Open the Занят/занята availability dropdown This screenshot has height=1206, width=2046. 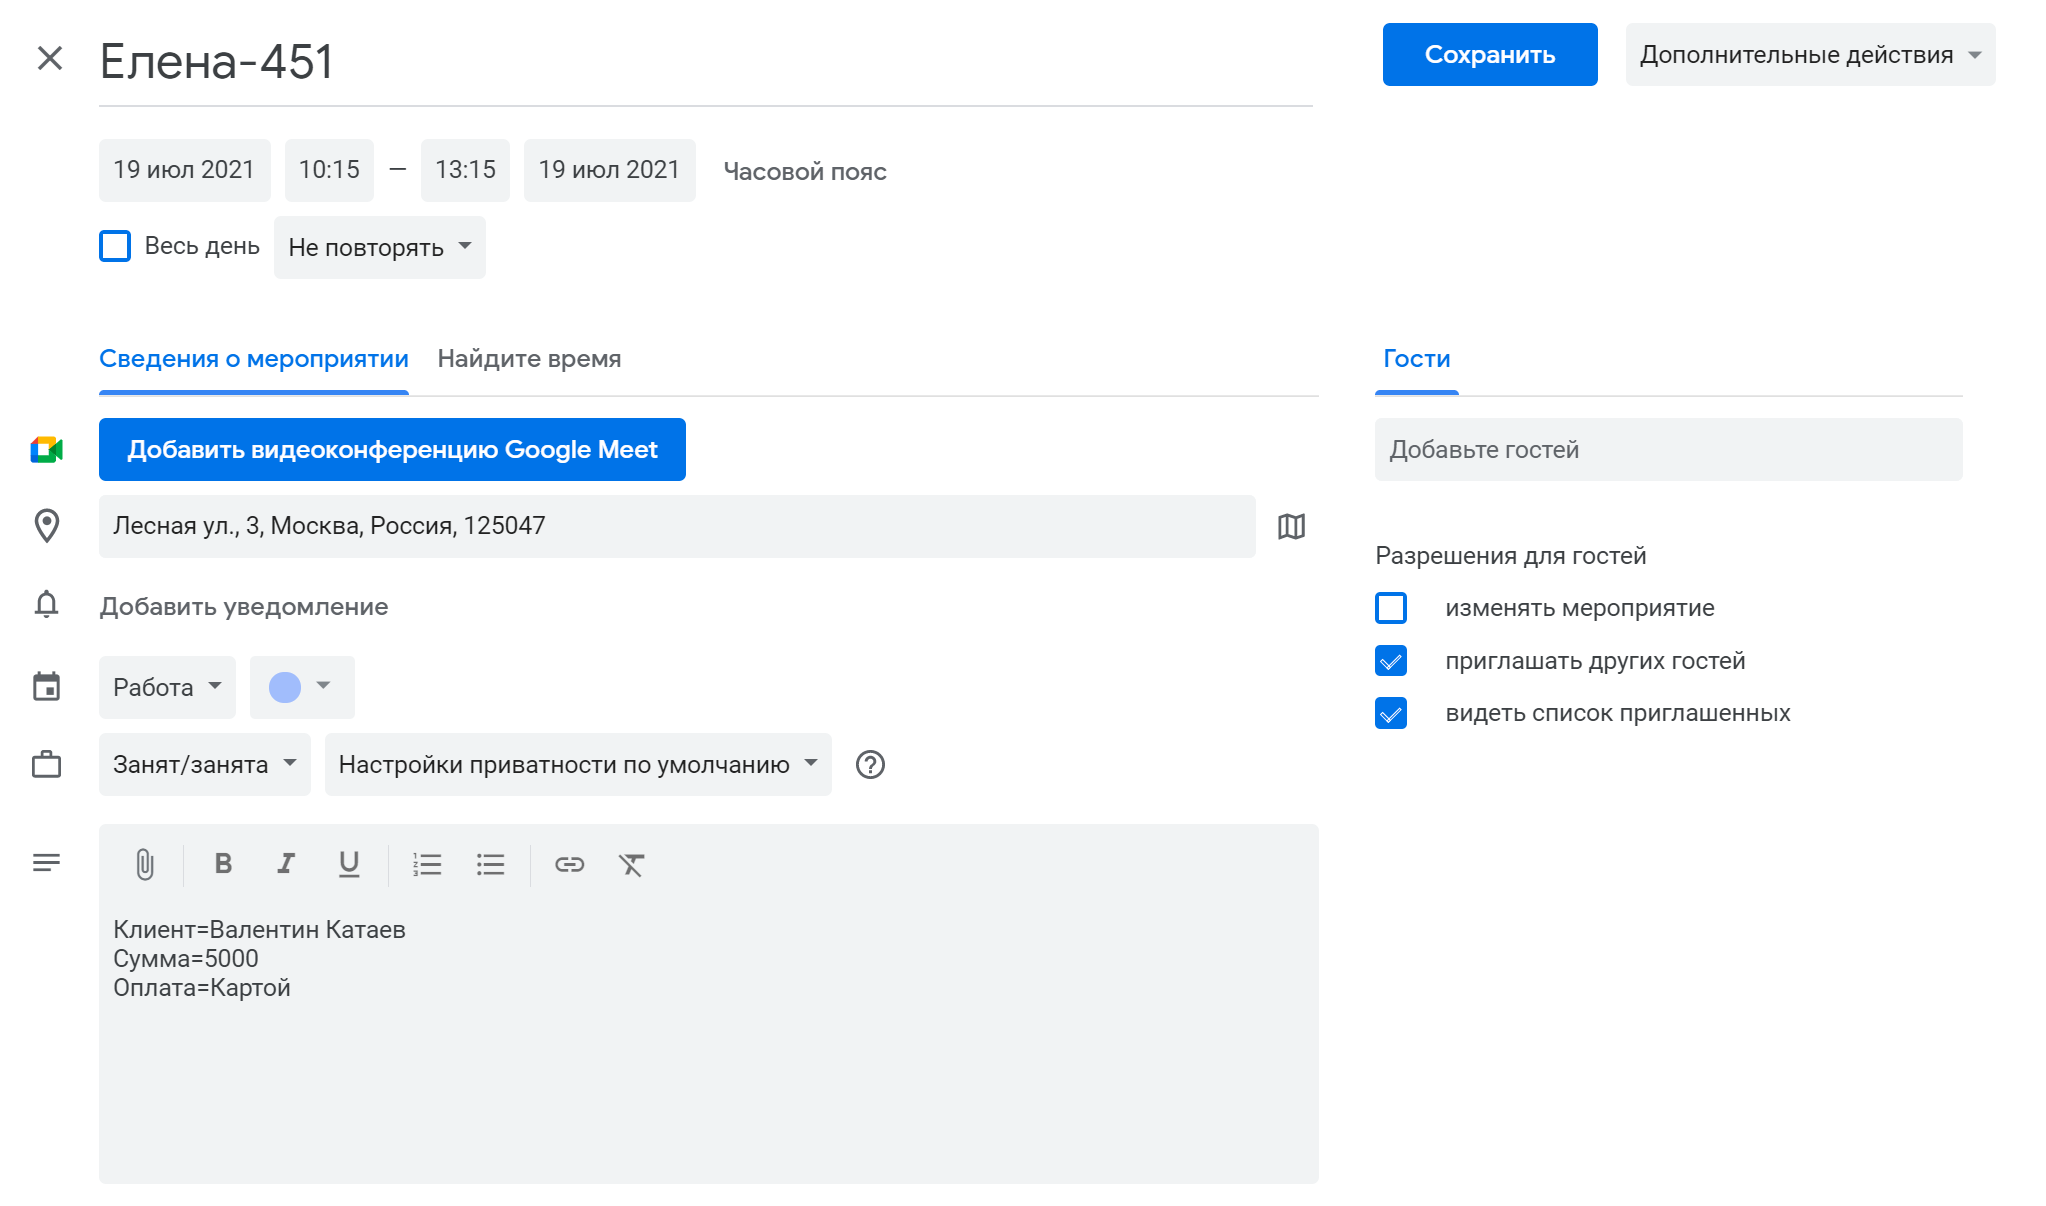[x=205, y=765]
